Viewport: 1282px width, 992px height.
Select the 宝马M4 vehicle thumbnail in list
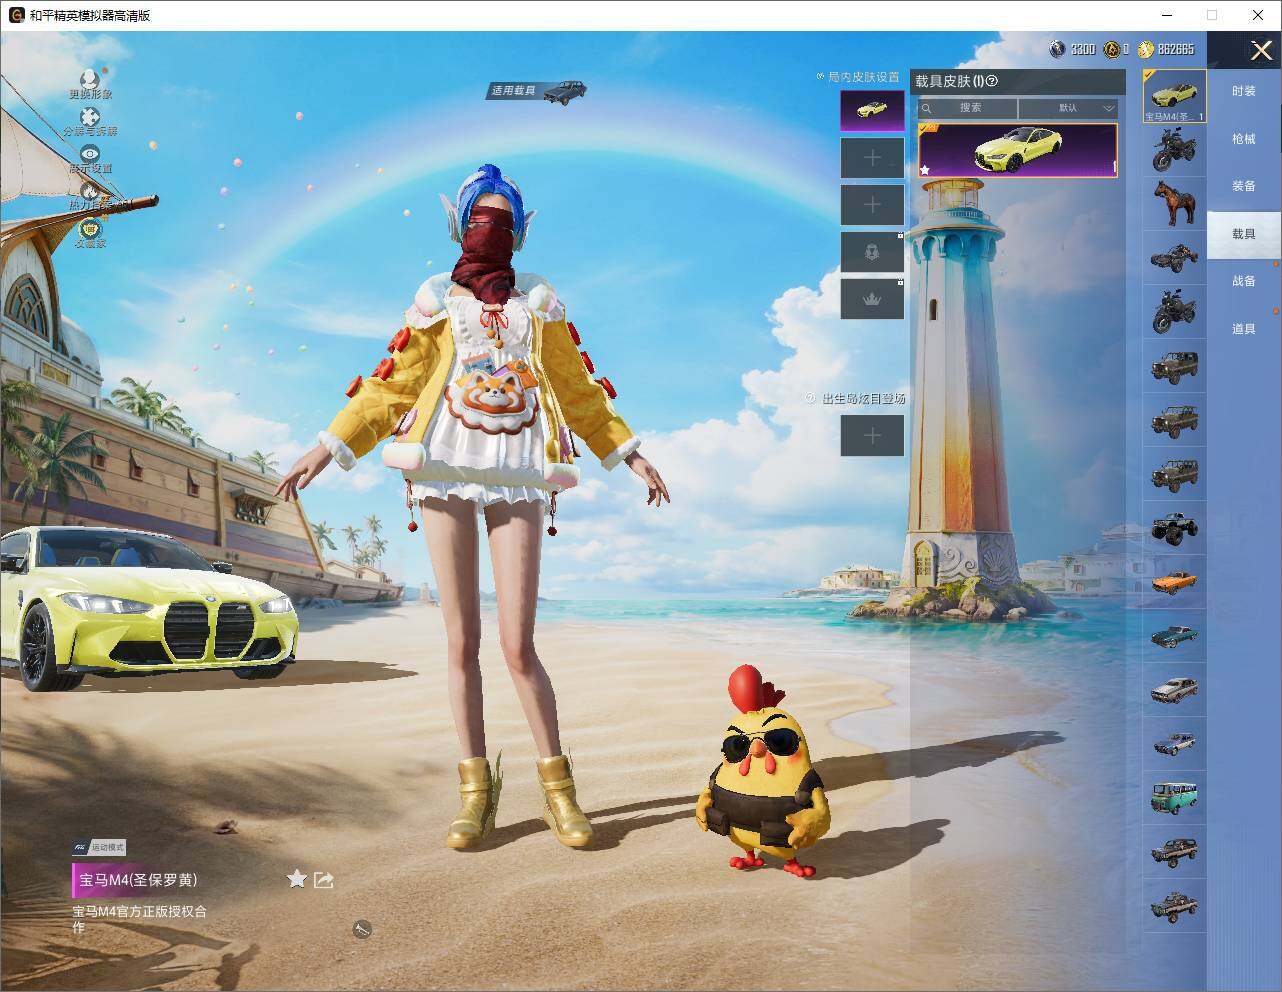tap(1175, 96)
